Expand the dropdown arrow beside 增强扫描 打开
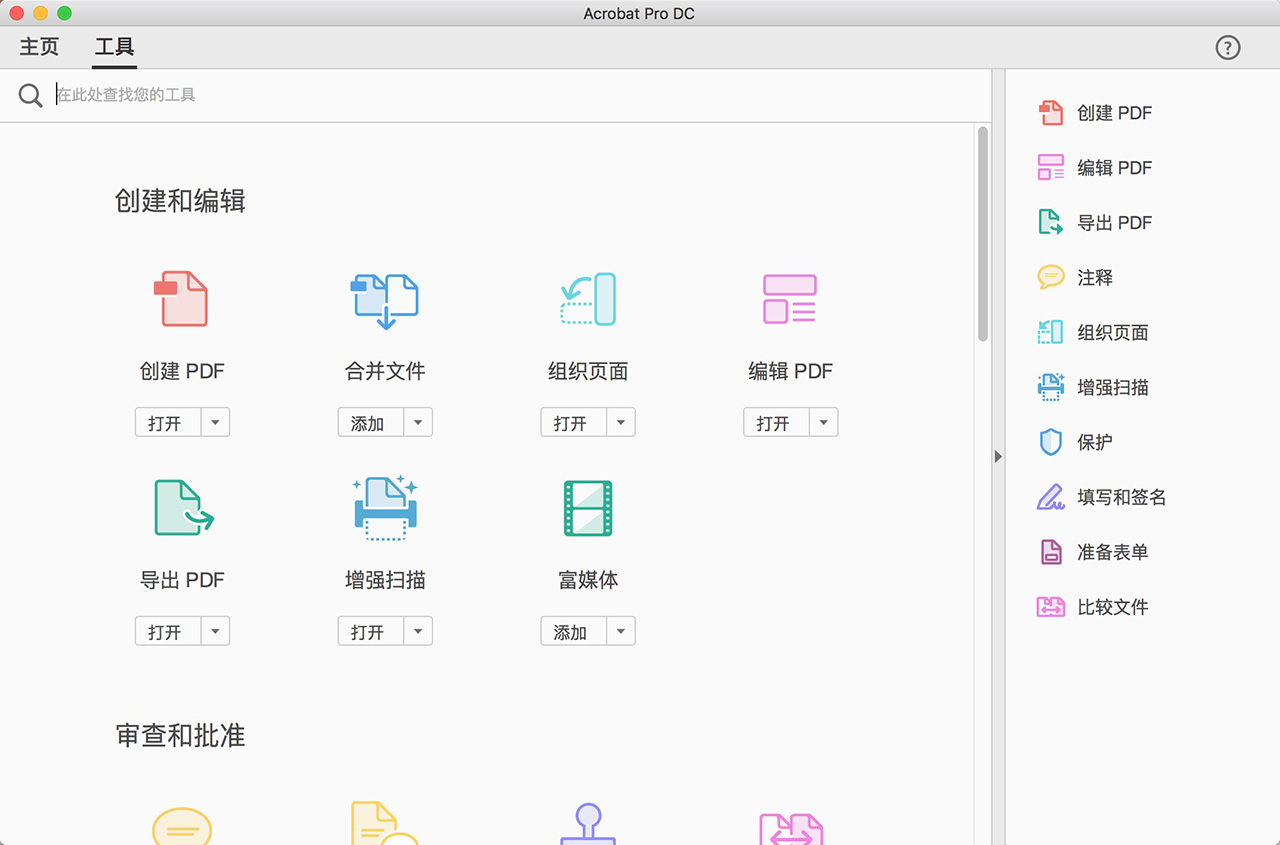 (418, 631)
